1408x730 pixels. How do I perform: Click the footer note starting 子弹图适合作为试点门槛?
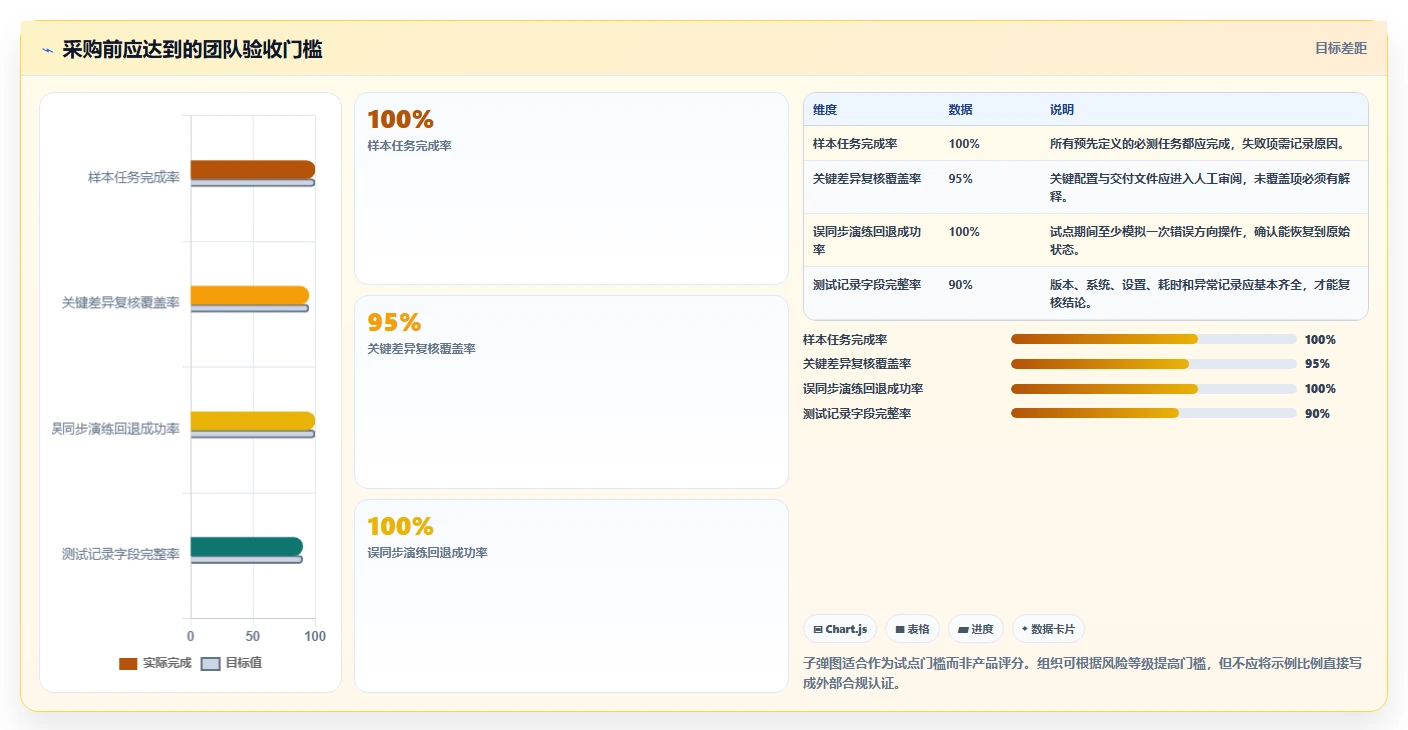[x=1082, y=674]
